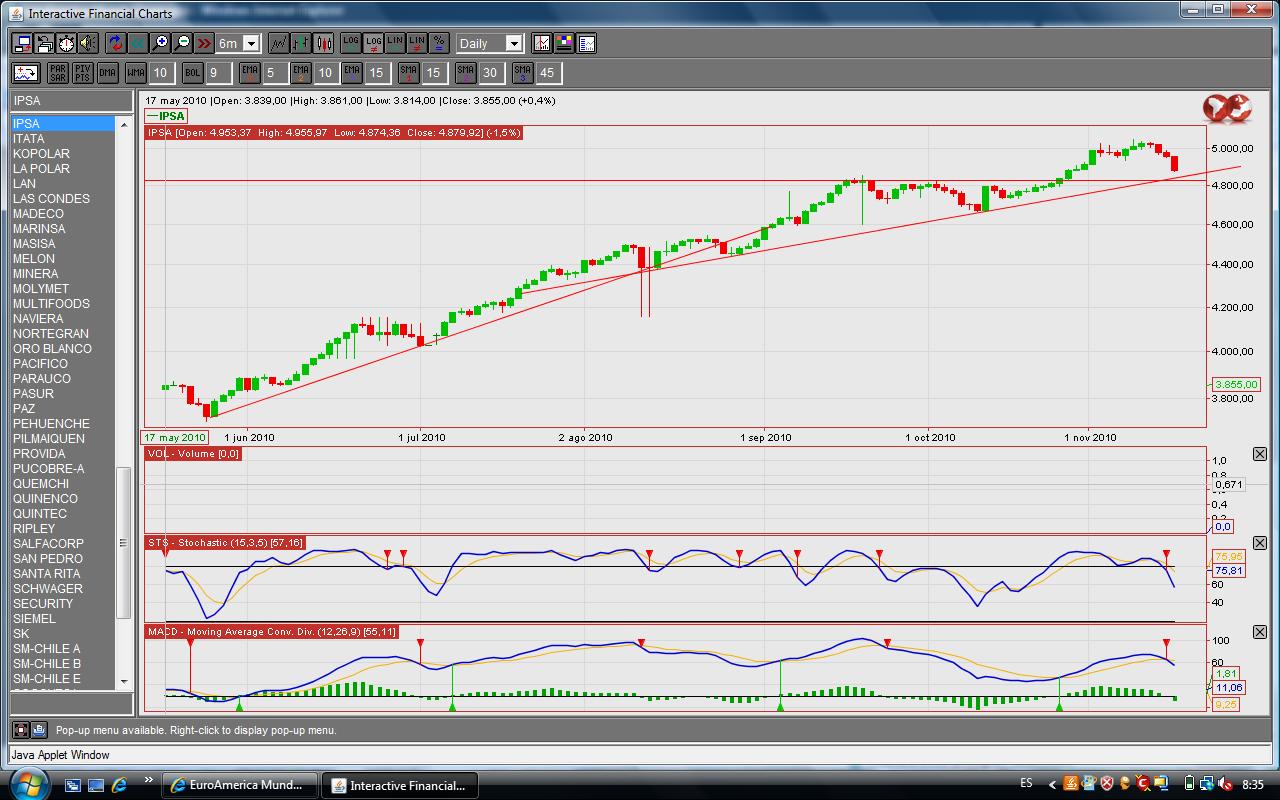Select the LOG with red not-equal scale button

click(x=373, y=44)
